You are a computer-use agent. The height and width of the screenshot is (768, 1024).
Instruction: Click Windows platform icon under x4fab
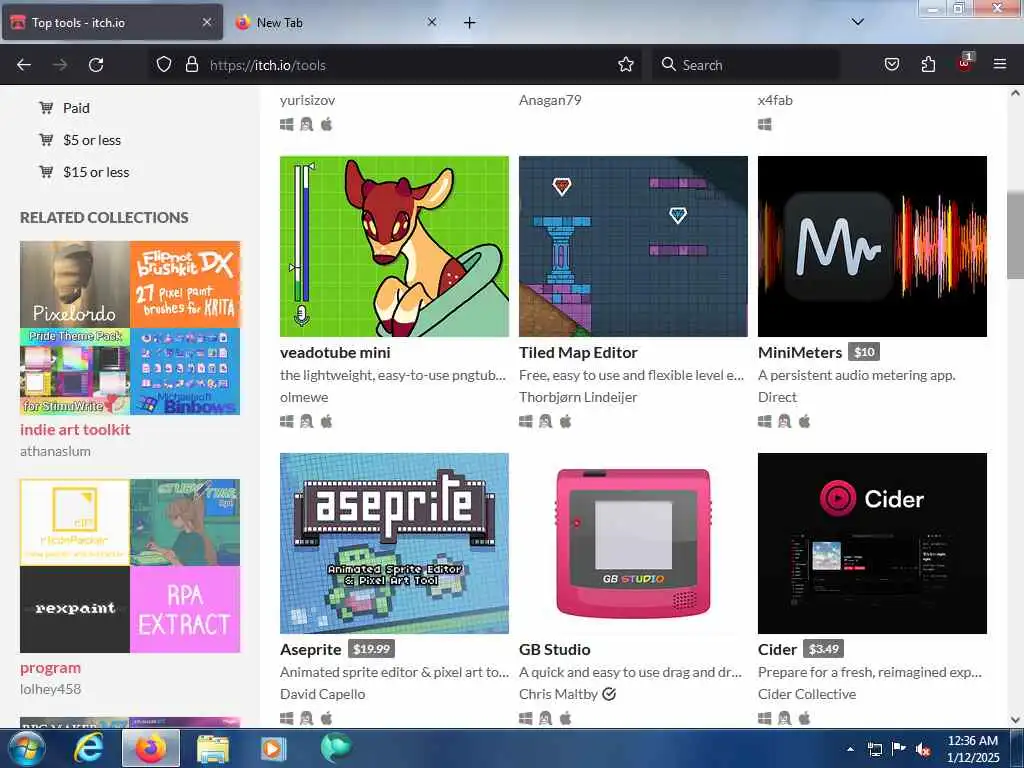pos(765,124)
